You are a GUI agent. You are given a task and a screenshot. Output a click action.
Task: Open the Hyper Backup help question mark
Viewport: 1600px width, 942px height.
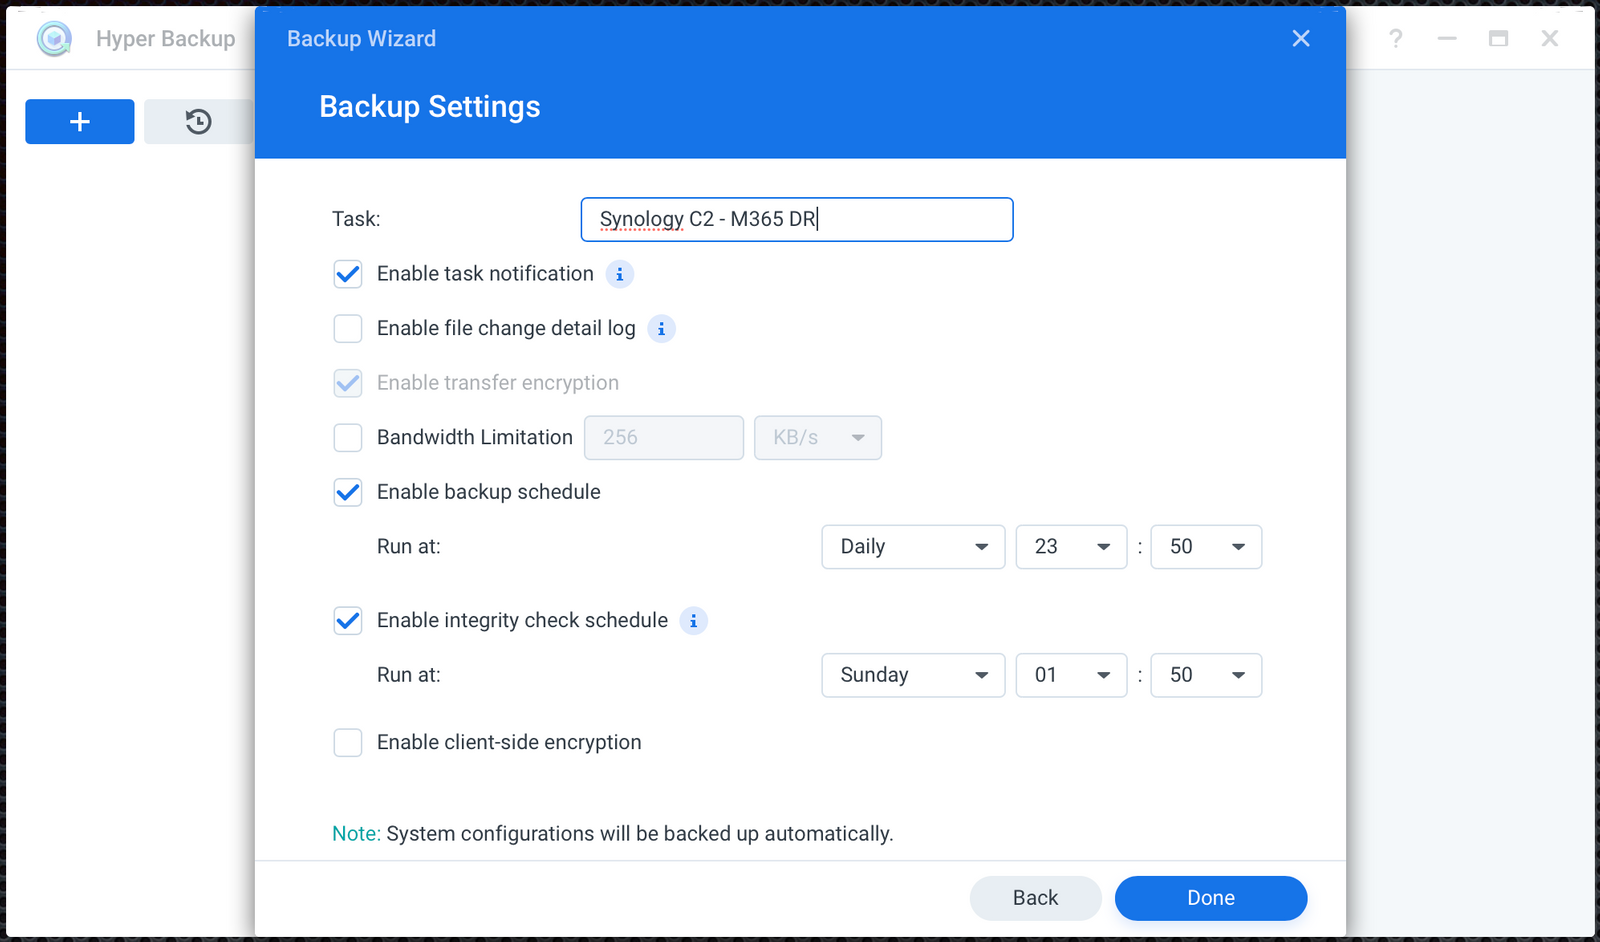click(x=1396, y=39)
